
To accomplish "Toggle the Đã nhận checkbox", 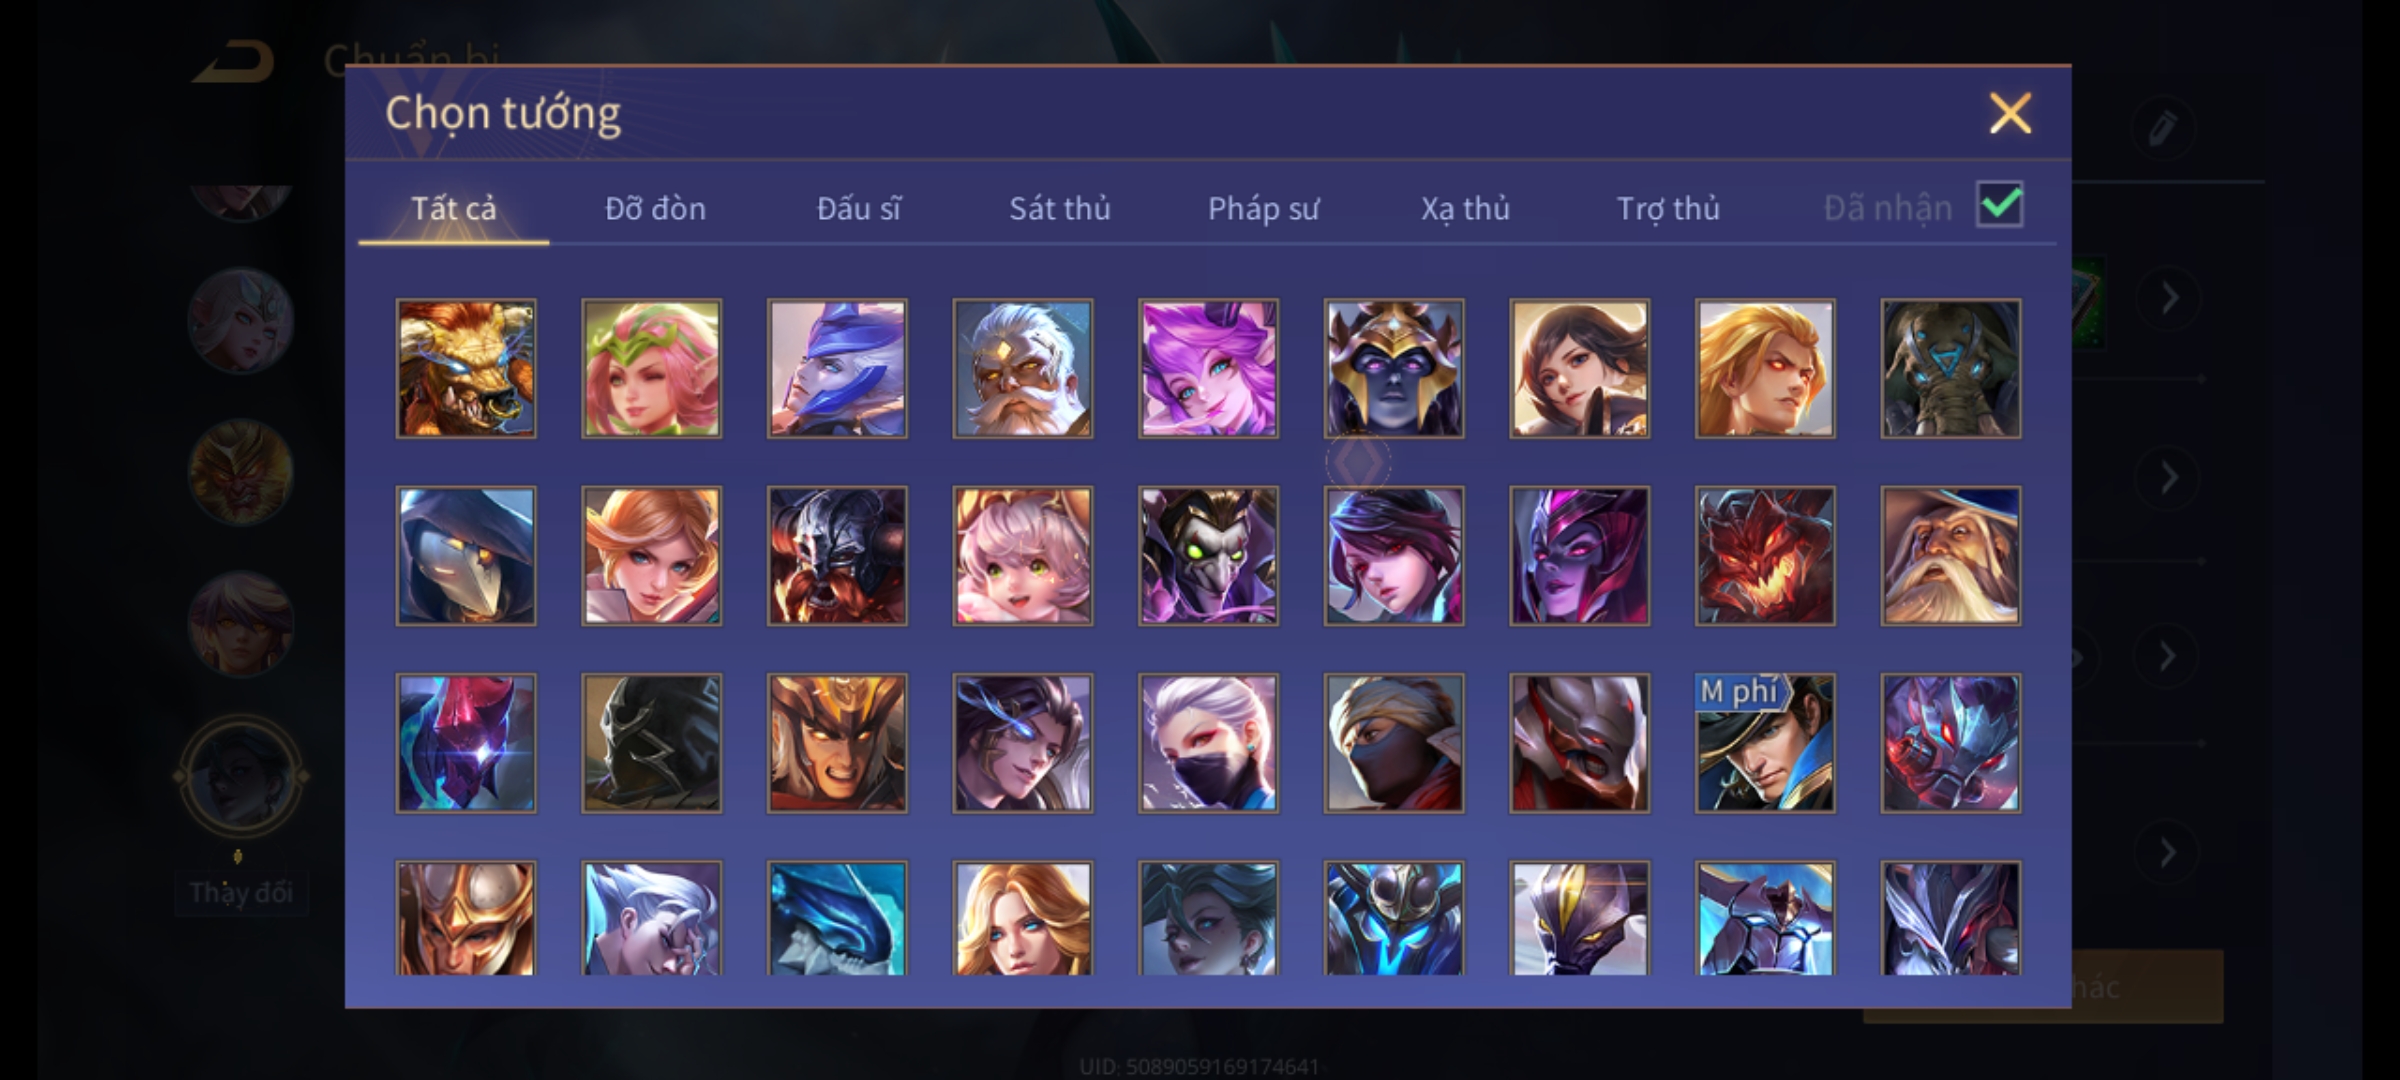I will [2000, 205].
